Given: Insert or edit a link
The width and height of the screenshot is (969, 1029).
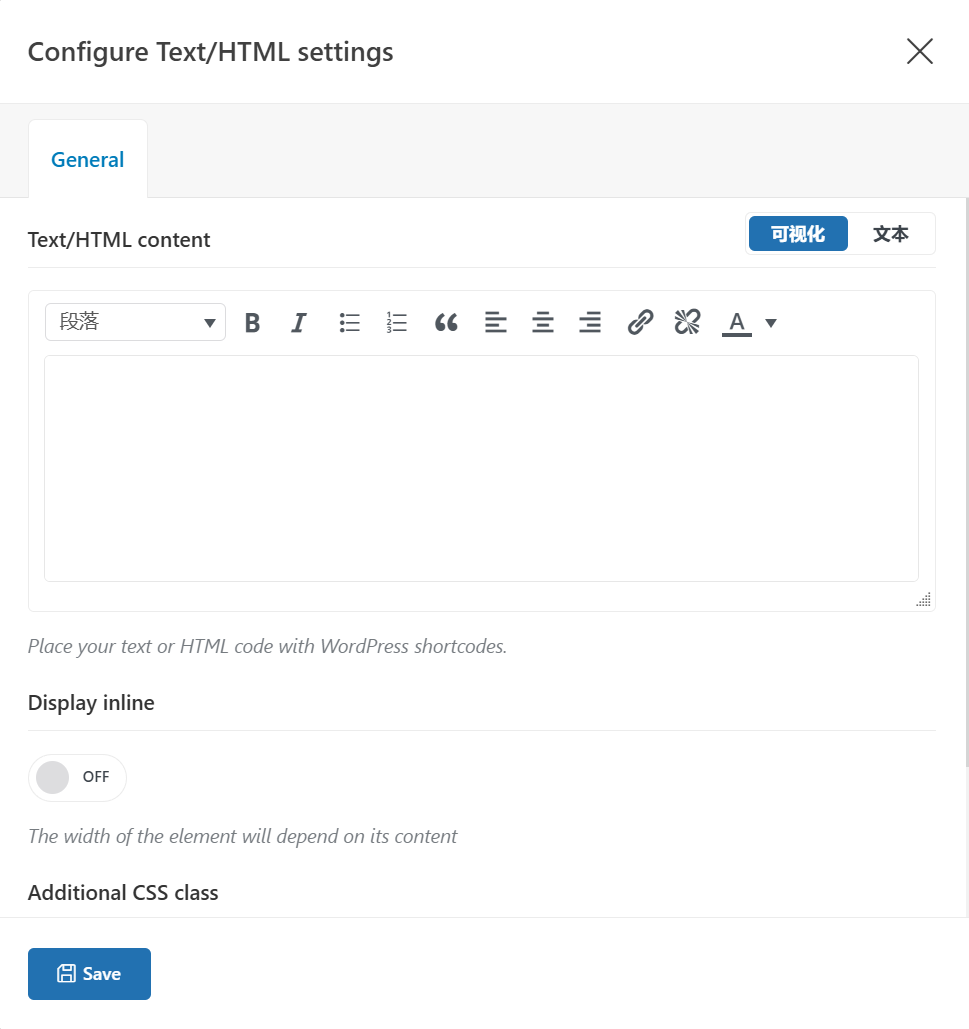Looking at the screenshot, I should point(640,322).
